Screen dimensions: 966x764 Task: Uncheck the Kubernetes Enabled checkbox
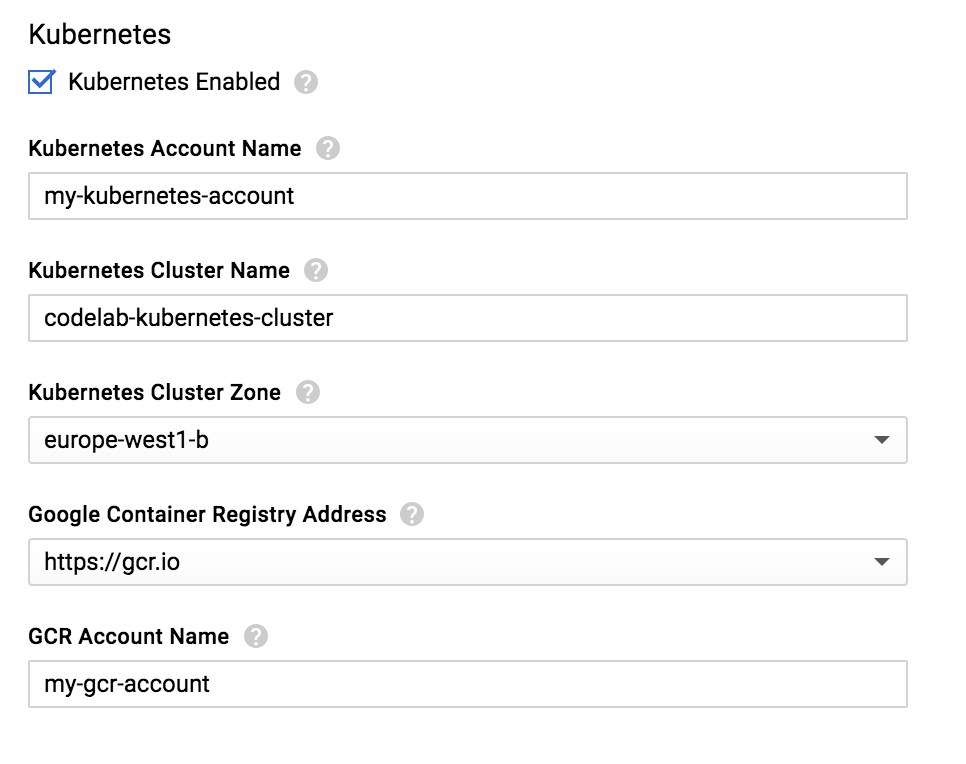41,81
